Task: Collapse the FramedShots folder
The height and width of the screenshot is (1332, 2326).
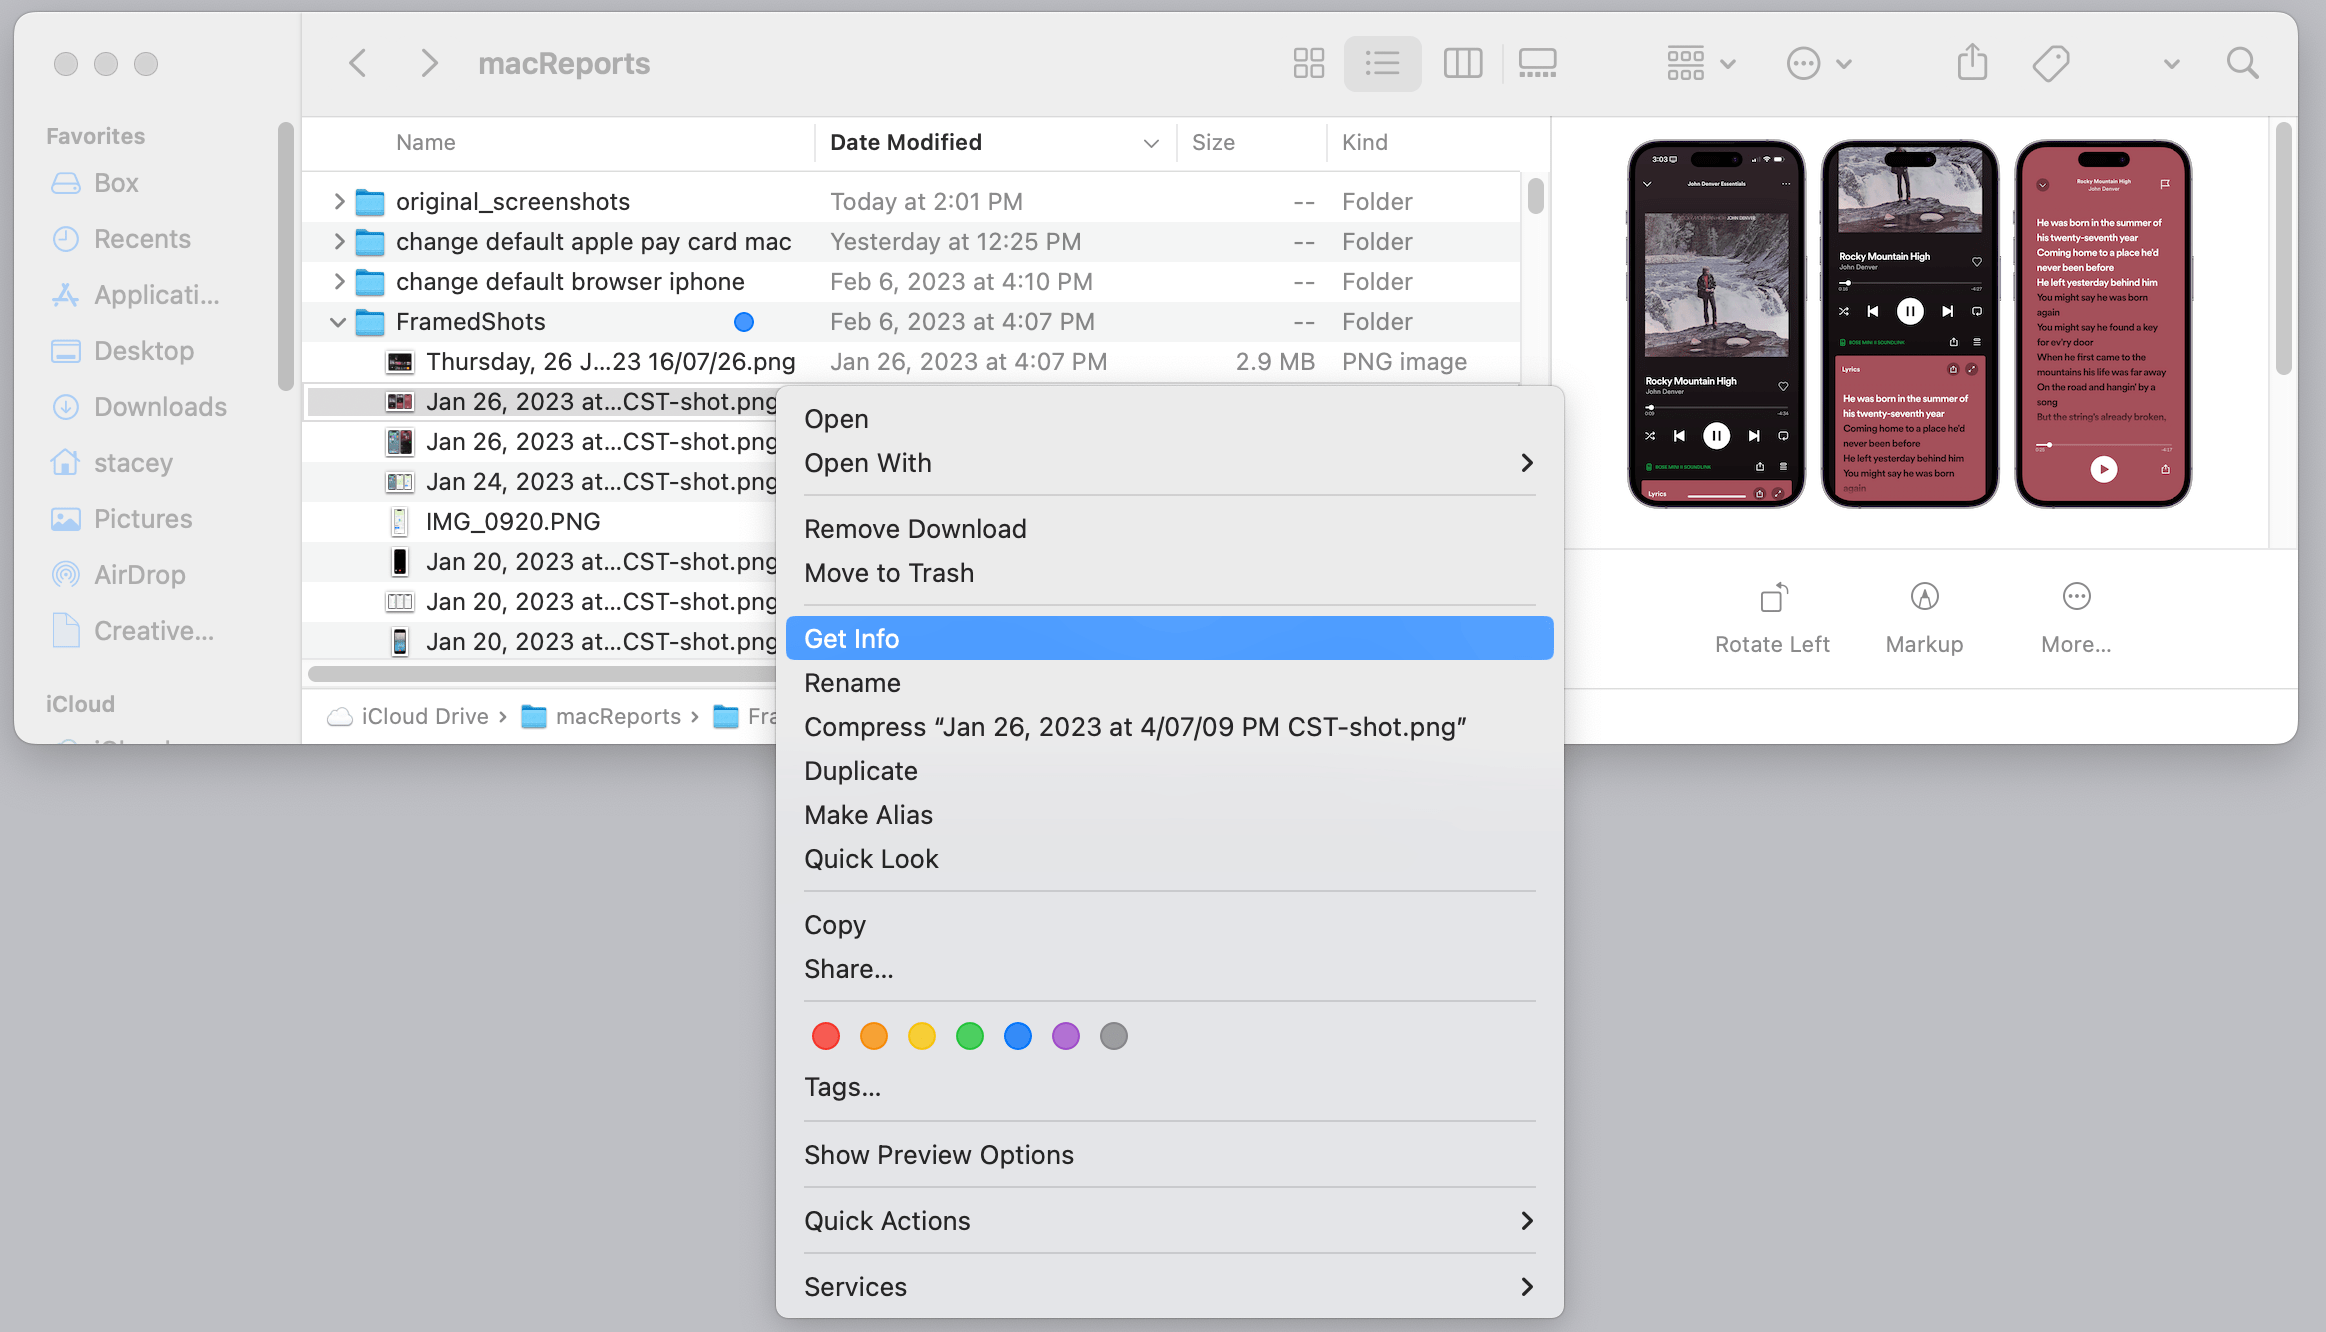Action: tap(338, 322)
